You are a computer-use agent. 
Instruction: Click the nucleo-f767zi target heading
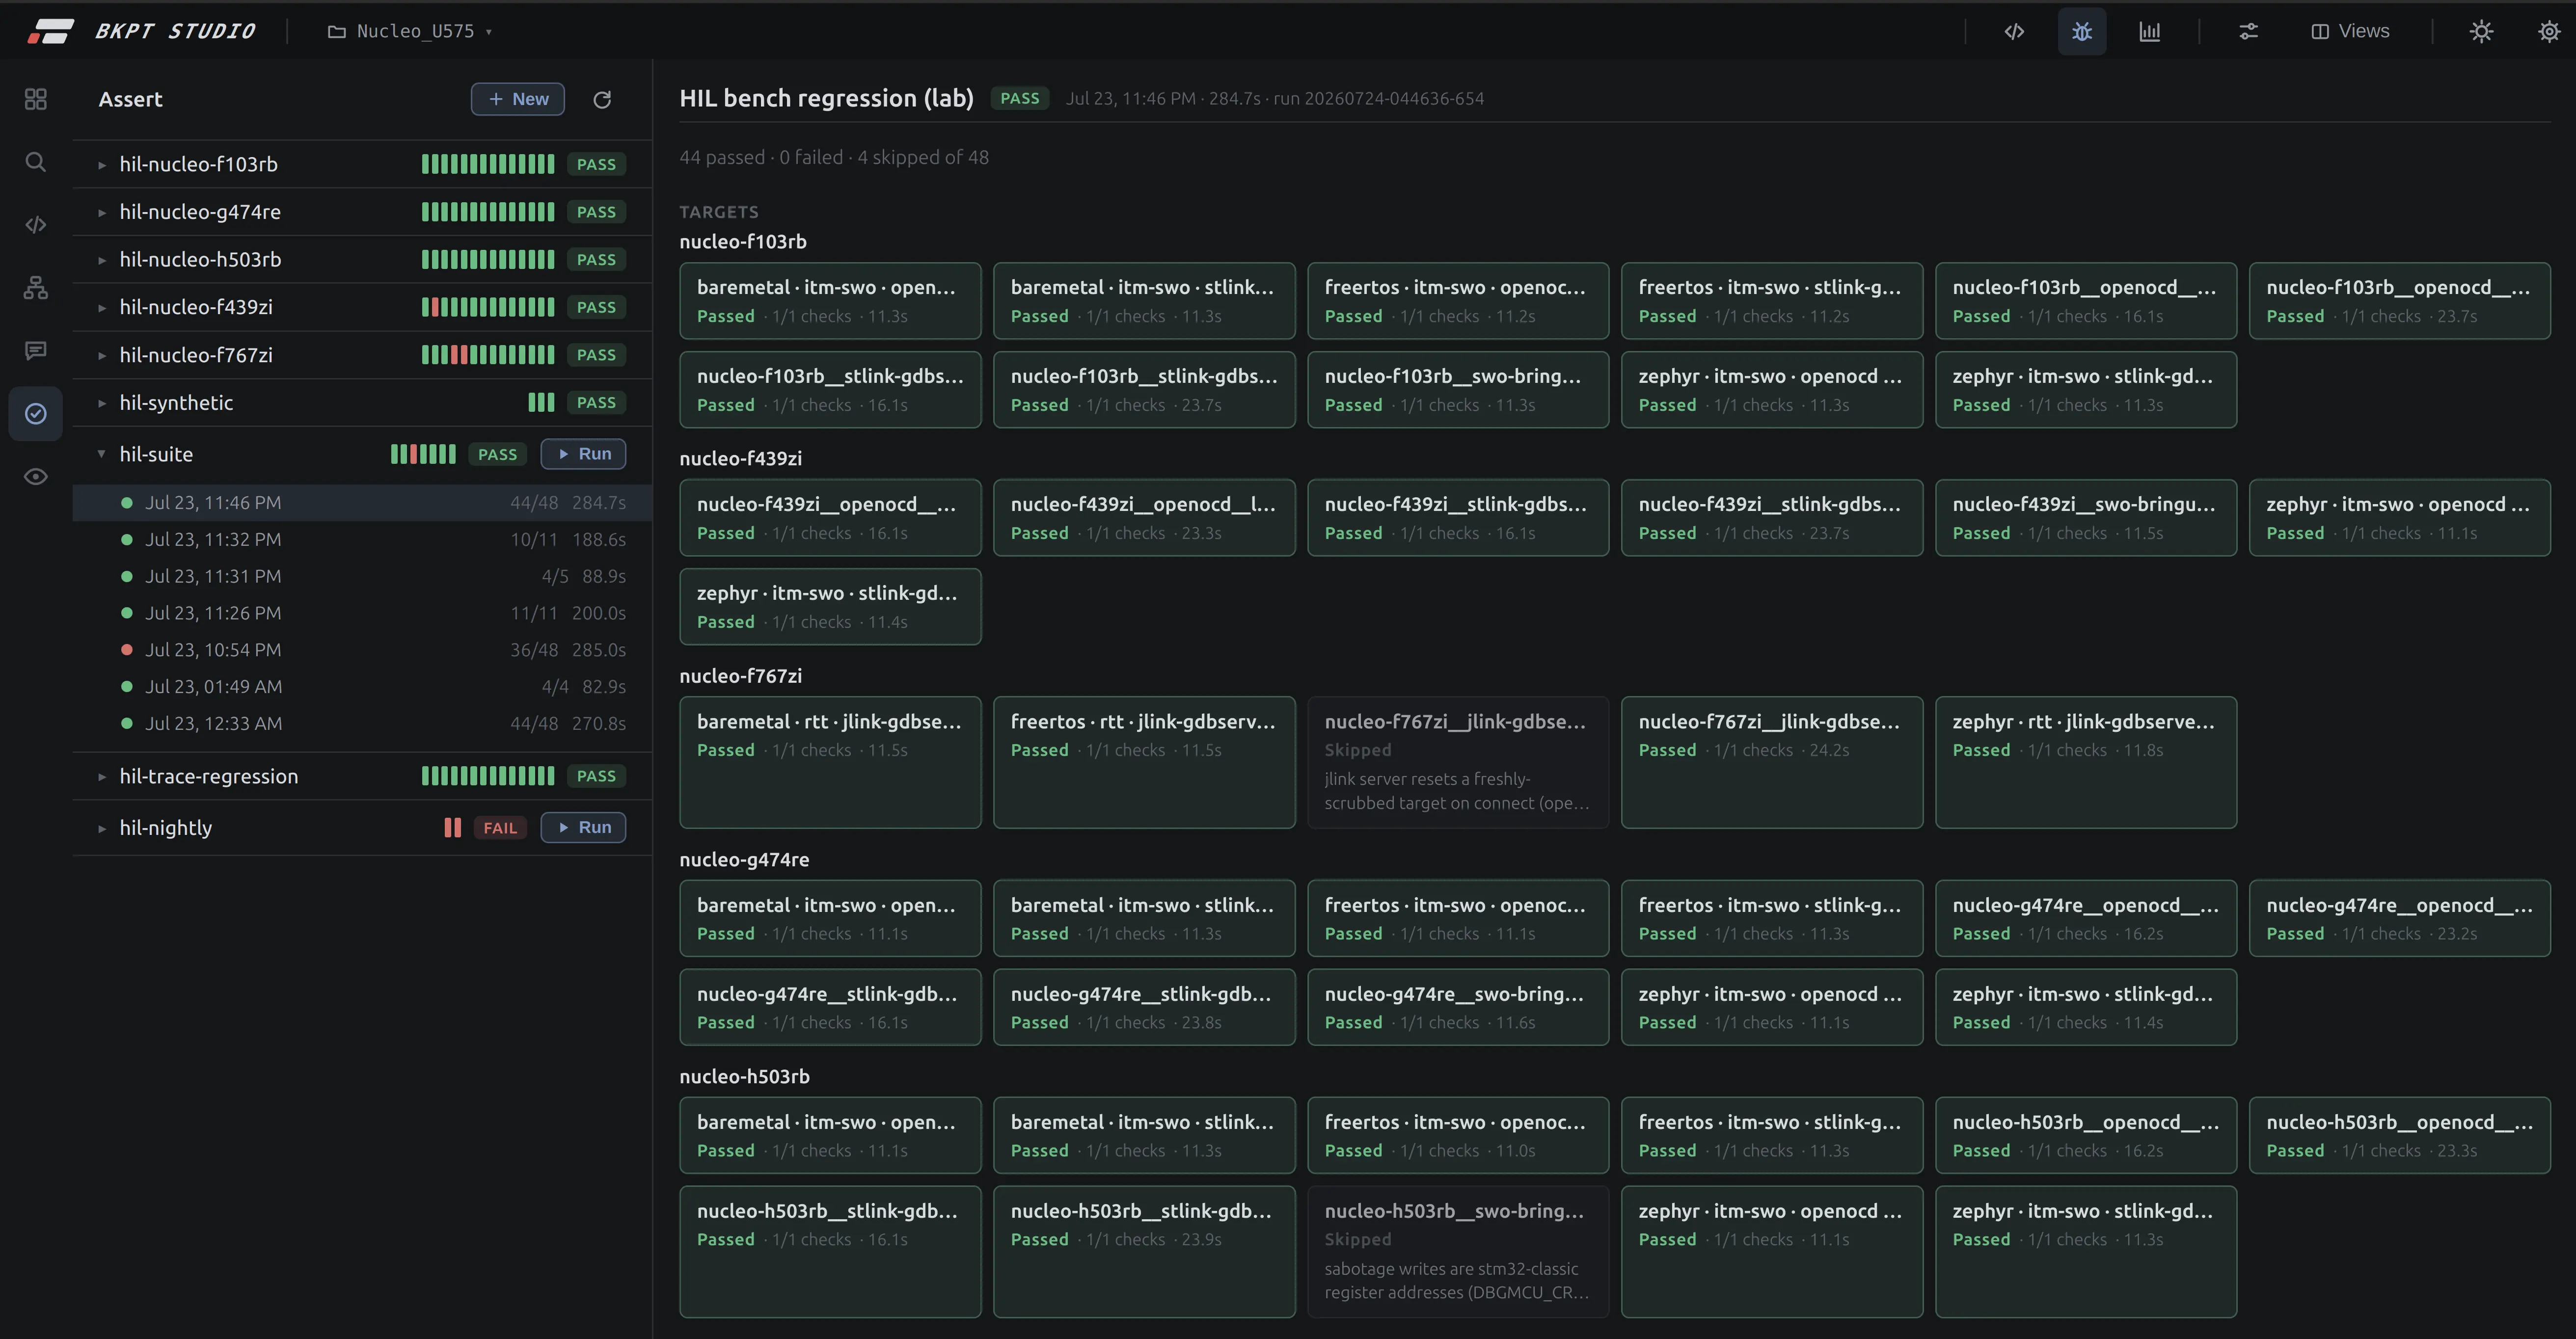741,676
